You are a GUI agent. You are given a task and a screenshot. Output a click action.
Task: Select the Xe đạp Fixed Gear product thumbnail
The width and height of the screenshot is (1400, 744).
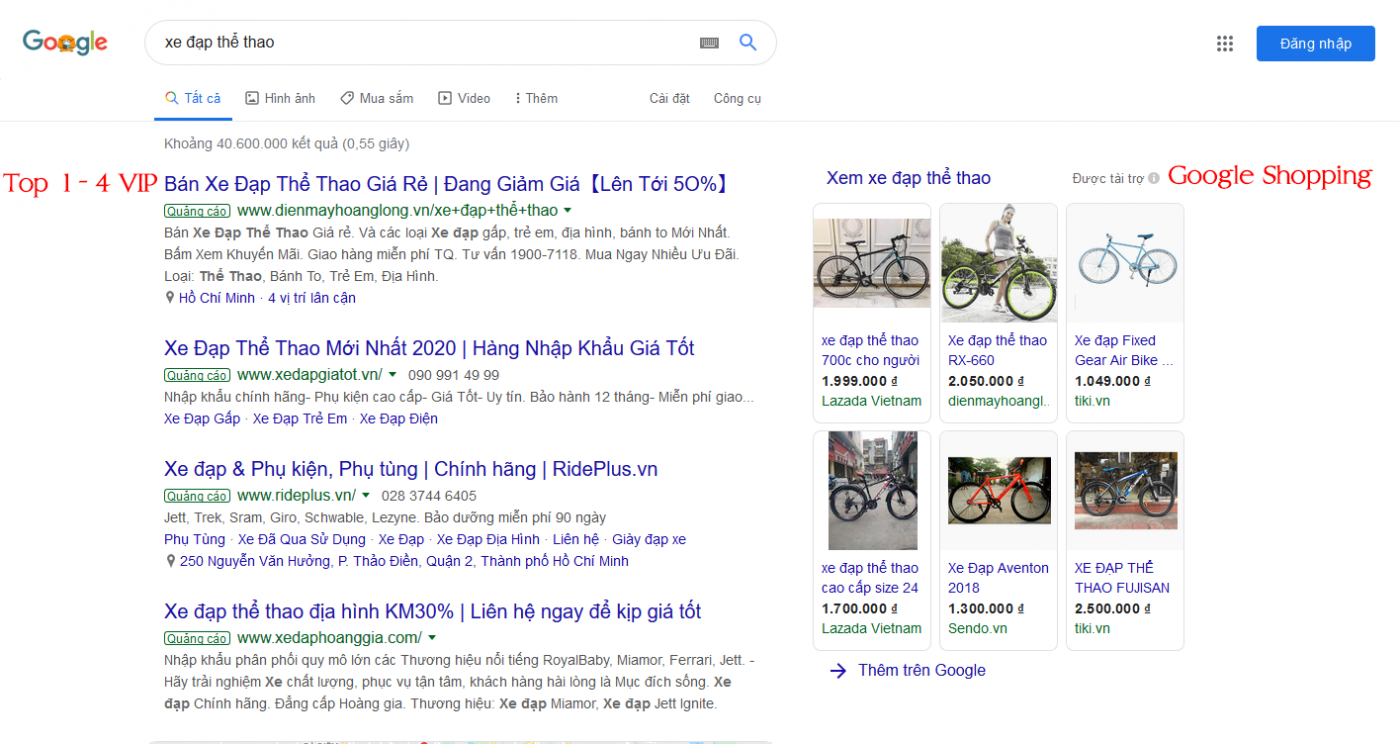[x=1125, y=262]
